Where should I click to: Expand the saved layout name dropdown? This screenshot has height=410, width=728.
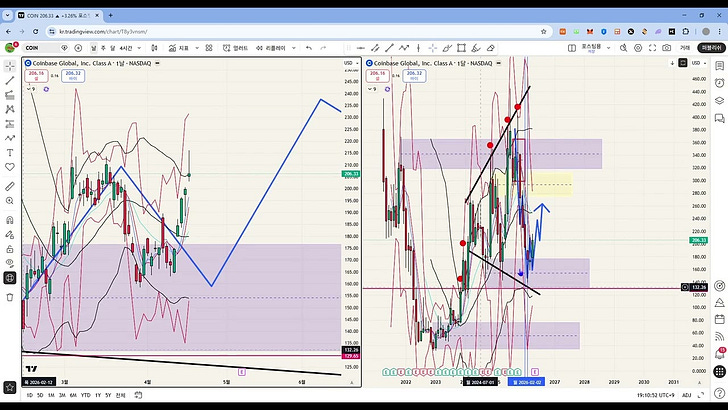[x=608, y=48]
